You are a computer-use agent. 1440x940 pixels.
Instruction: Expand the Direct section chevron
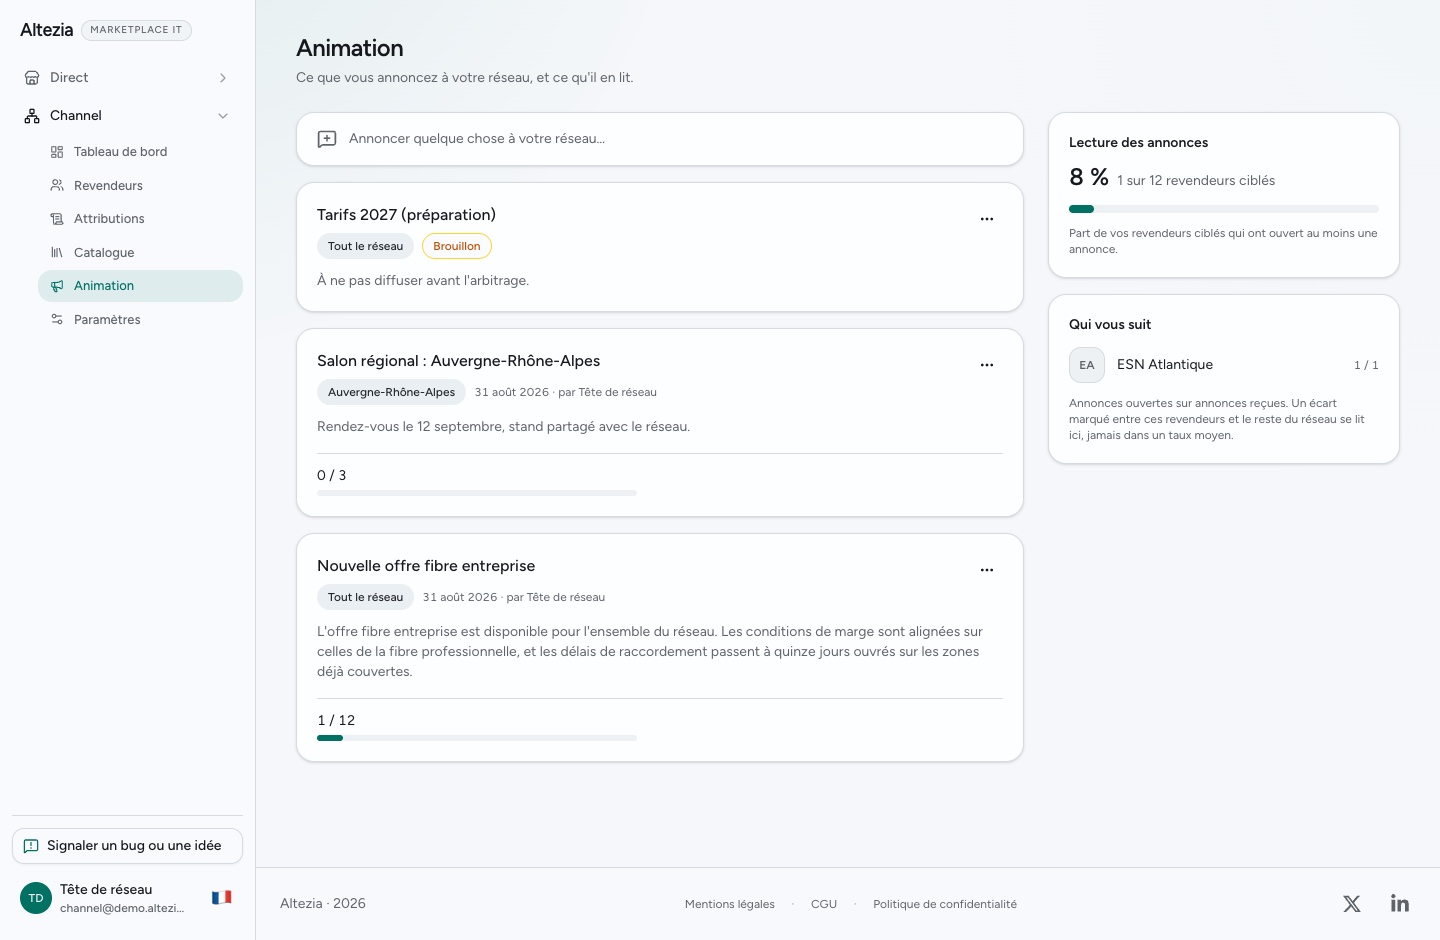coord(223,78)
